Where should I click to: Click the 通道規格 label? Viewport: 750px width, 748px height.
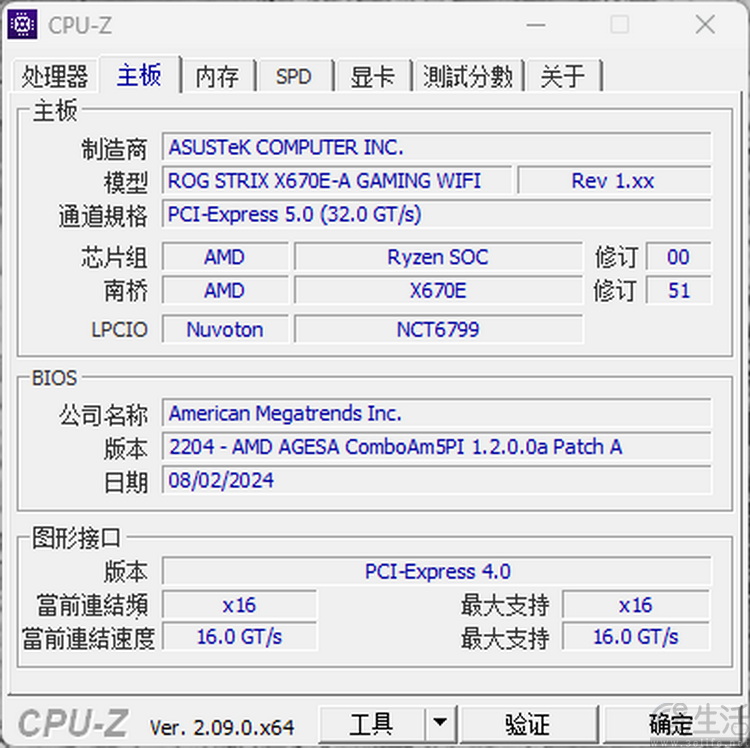click(103, 216)
